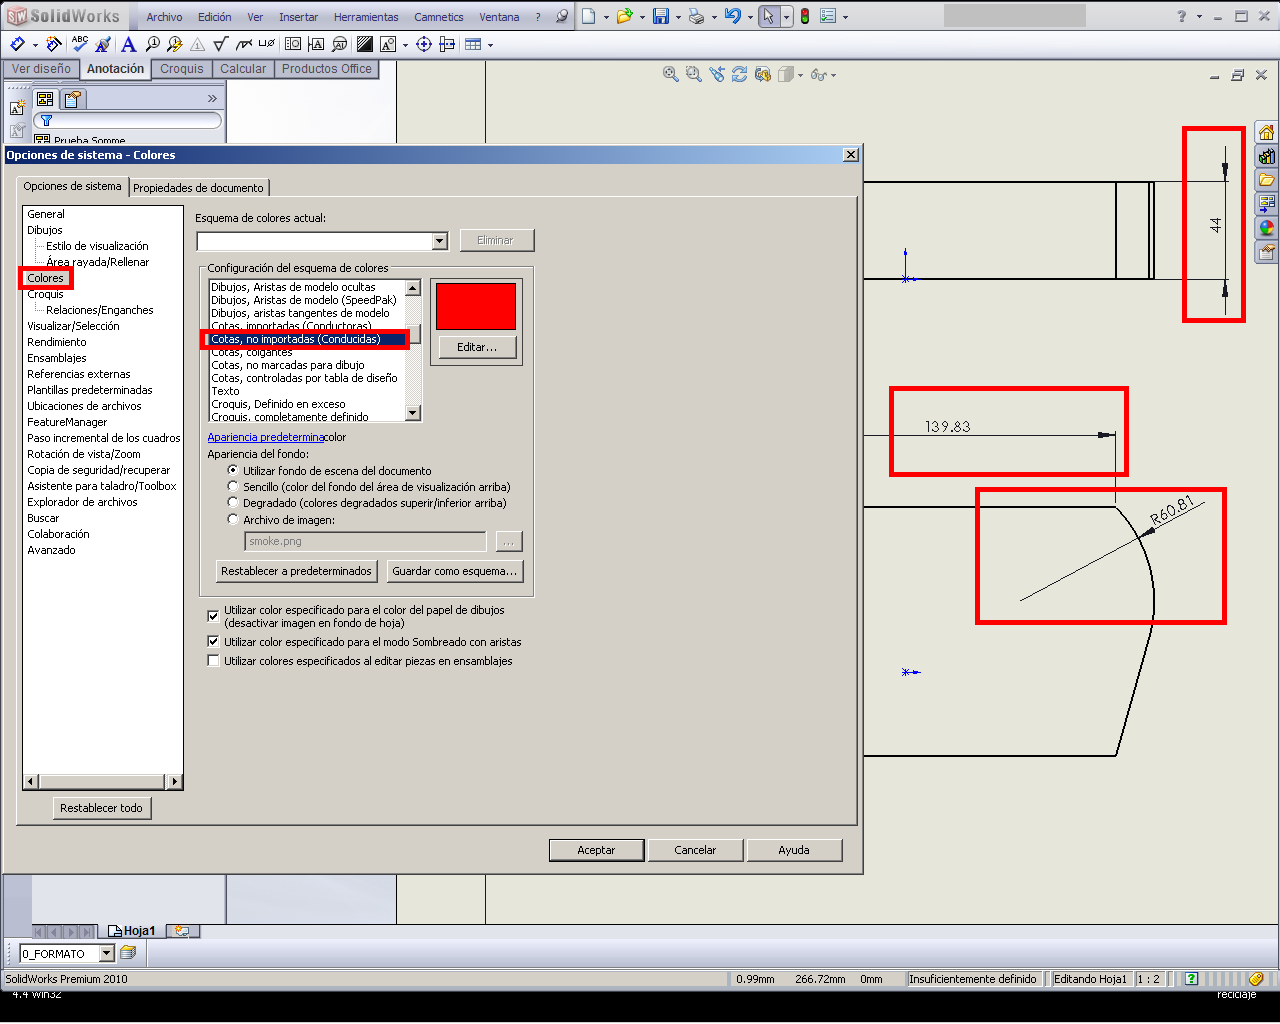Viewport: 1280px width, 1024px height.
Task: Expand the Save dropdown arrow
Action: (678, 17)
